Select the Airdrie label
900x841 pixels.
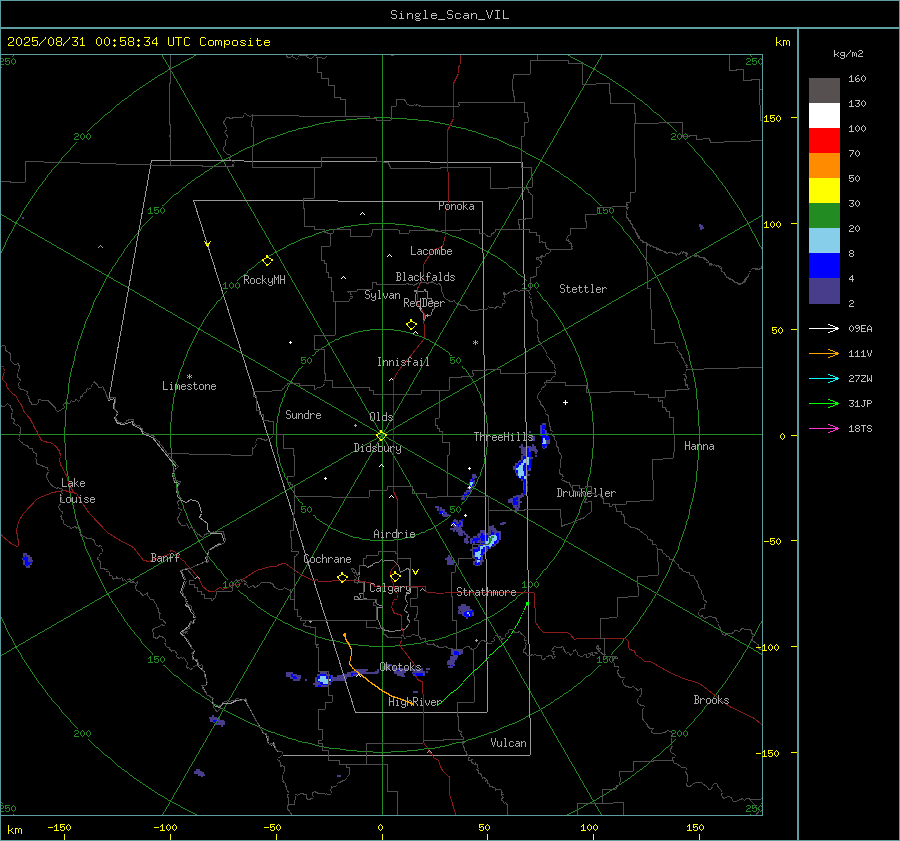394,534
